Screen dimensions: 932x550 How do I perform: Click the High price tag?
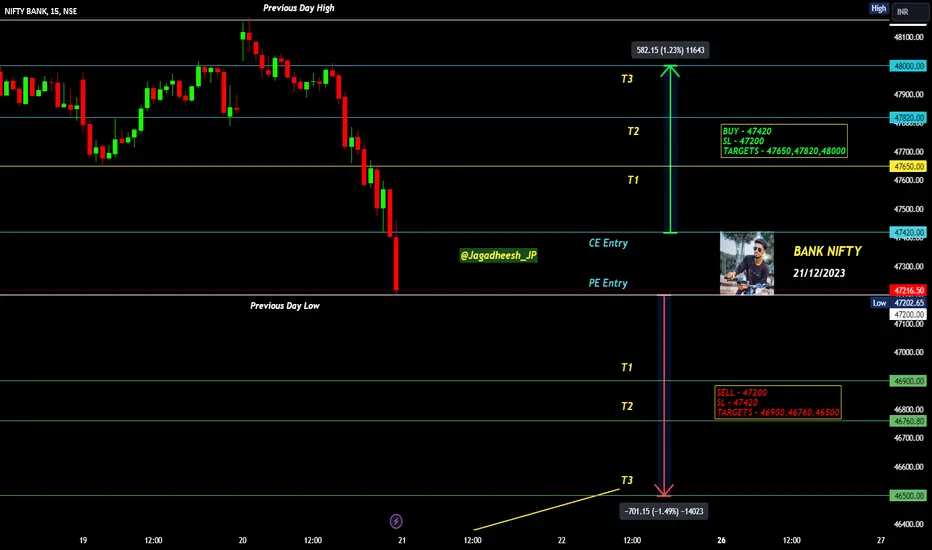coord(879,8)
